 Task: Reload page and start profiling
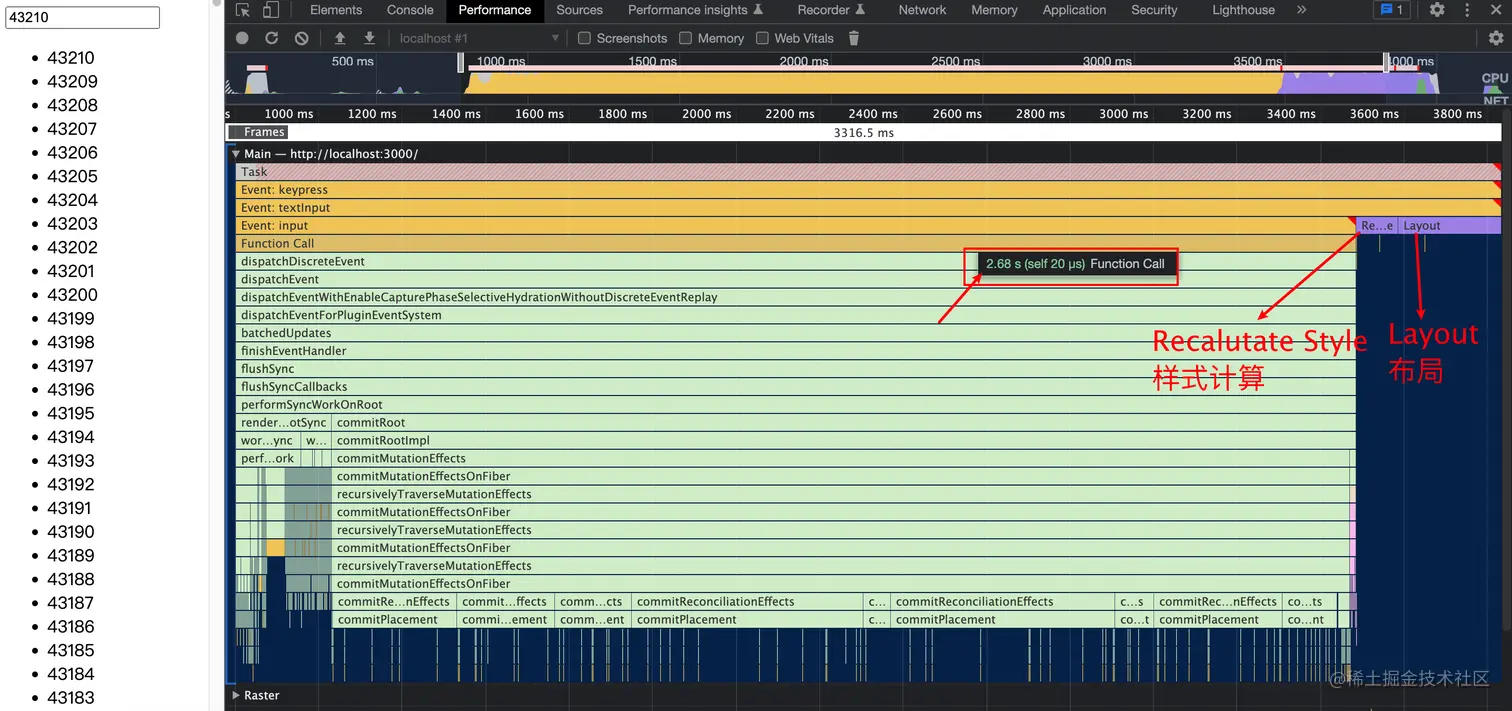pos(271,38)
